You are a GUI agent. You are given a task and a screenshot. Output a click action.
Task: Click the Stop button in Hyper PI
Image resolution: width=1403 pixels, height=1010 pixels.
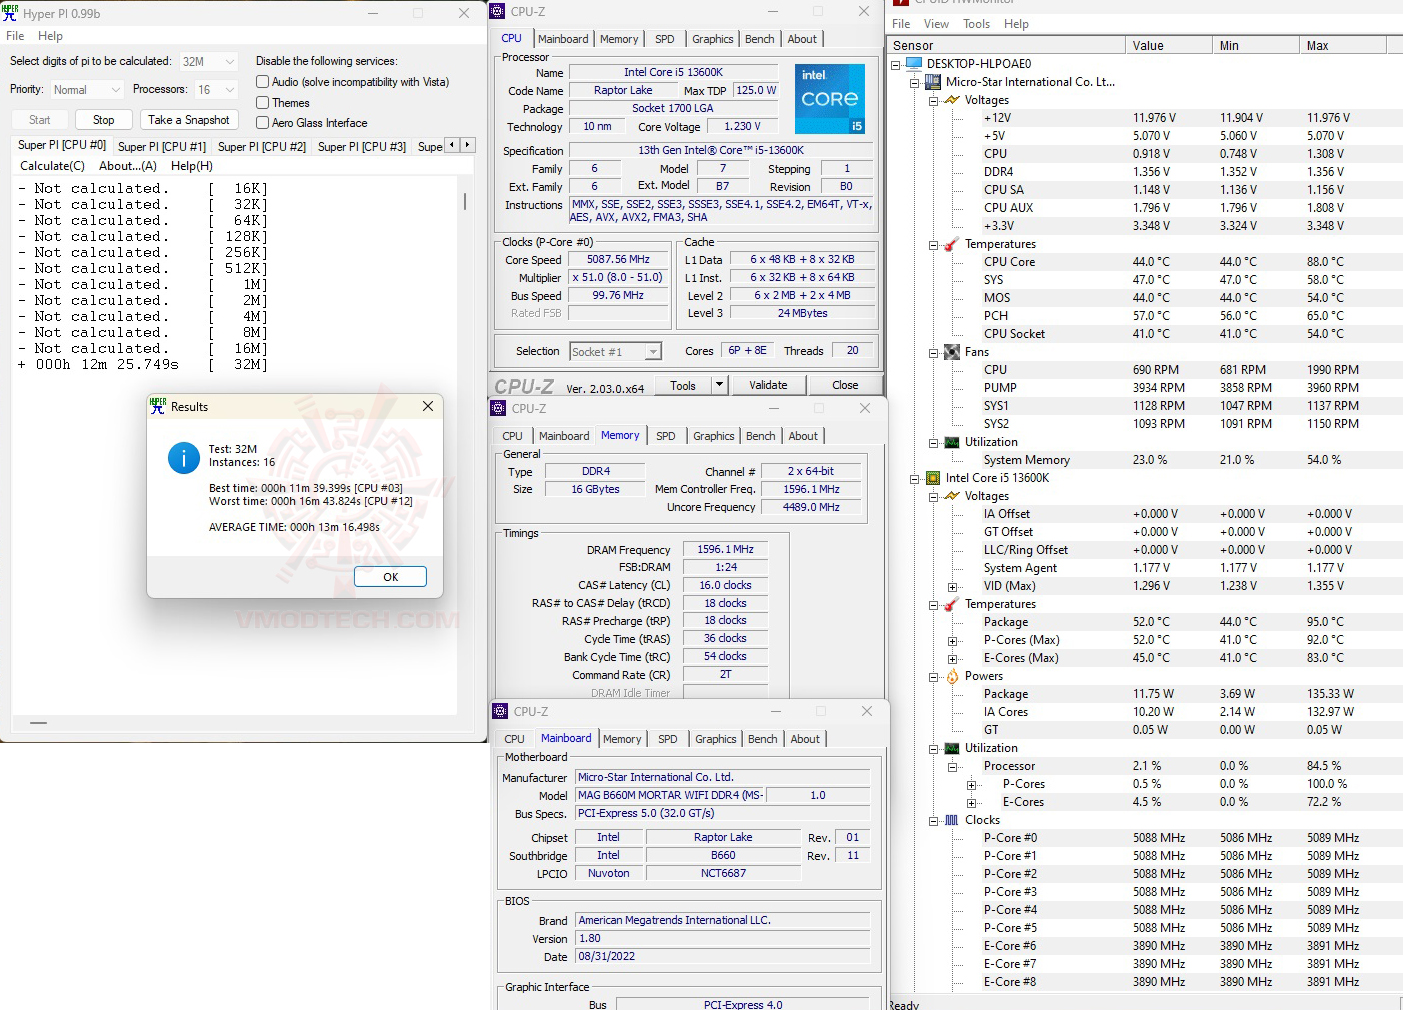104,120
